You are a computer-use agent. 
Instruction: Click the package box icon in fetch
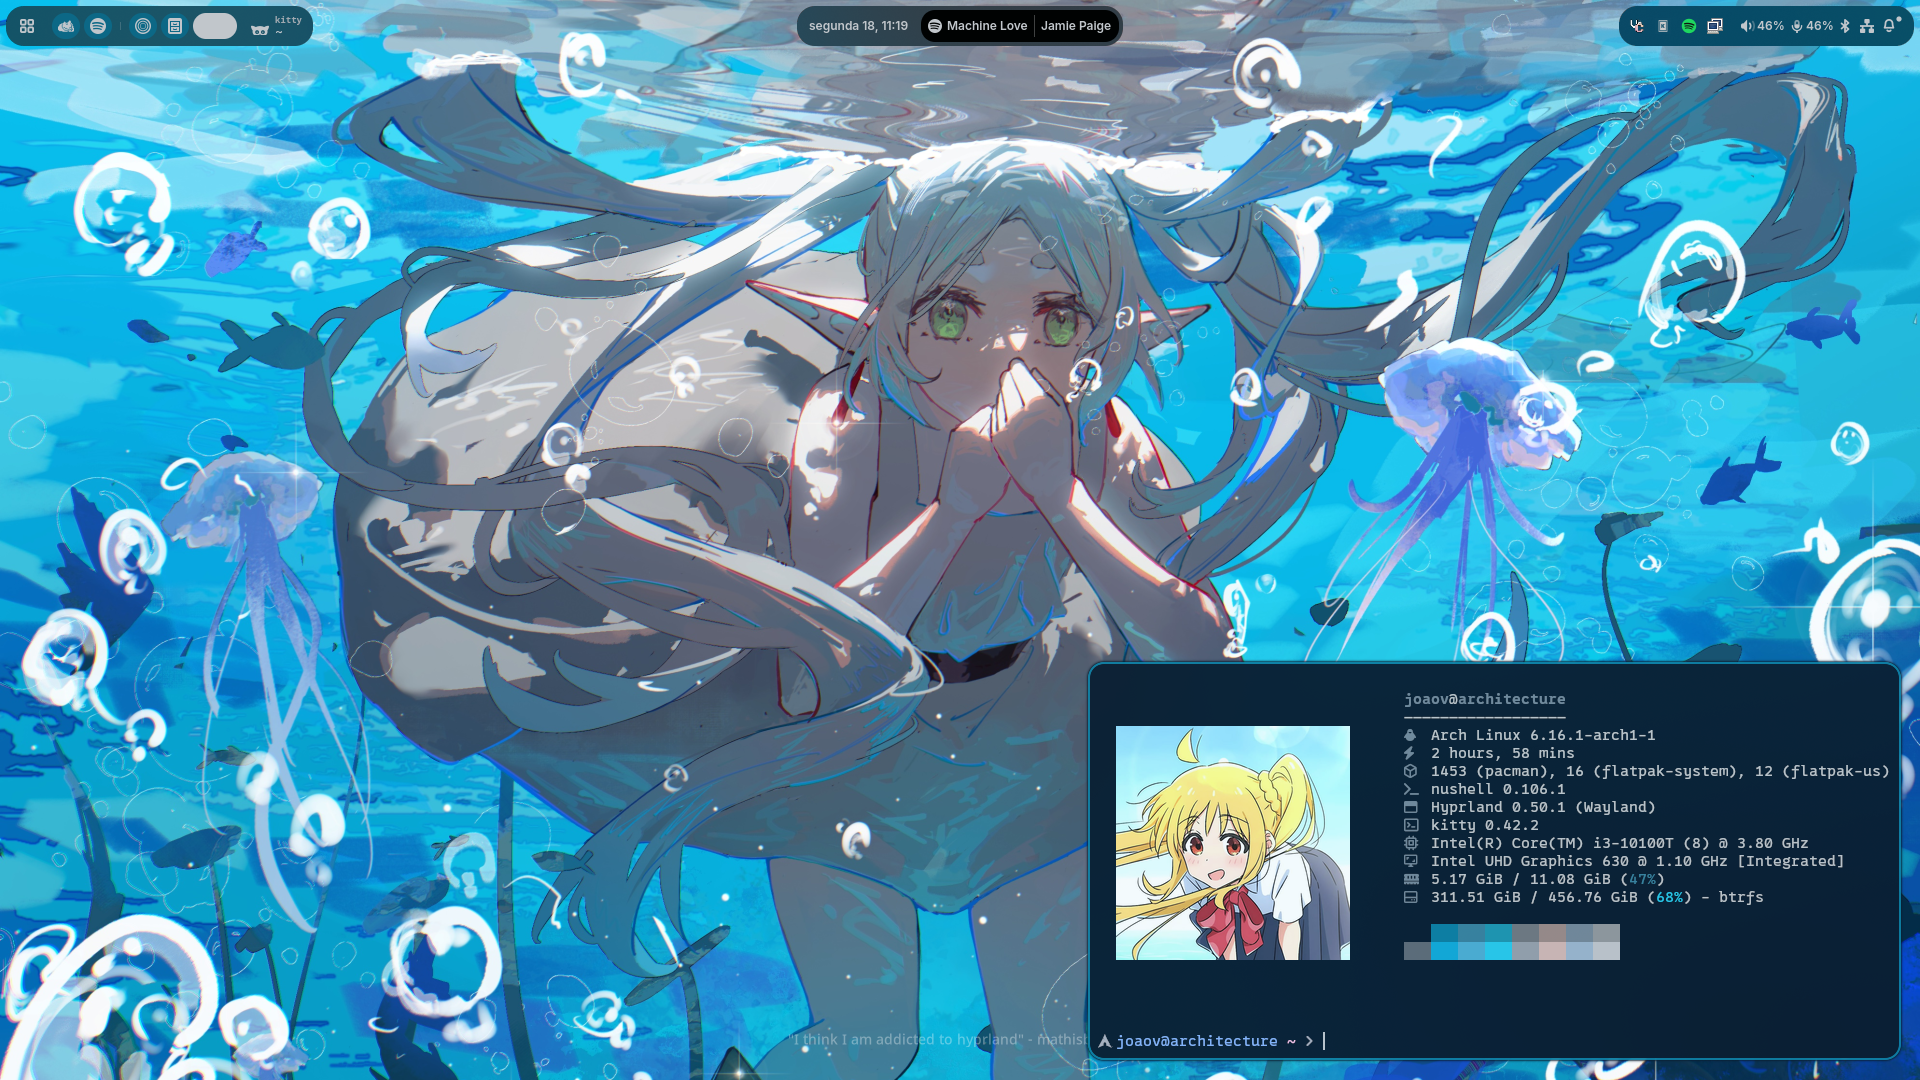pyautogui.click(x=1410, y=771)
